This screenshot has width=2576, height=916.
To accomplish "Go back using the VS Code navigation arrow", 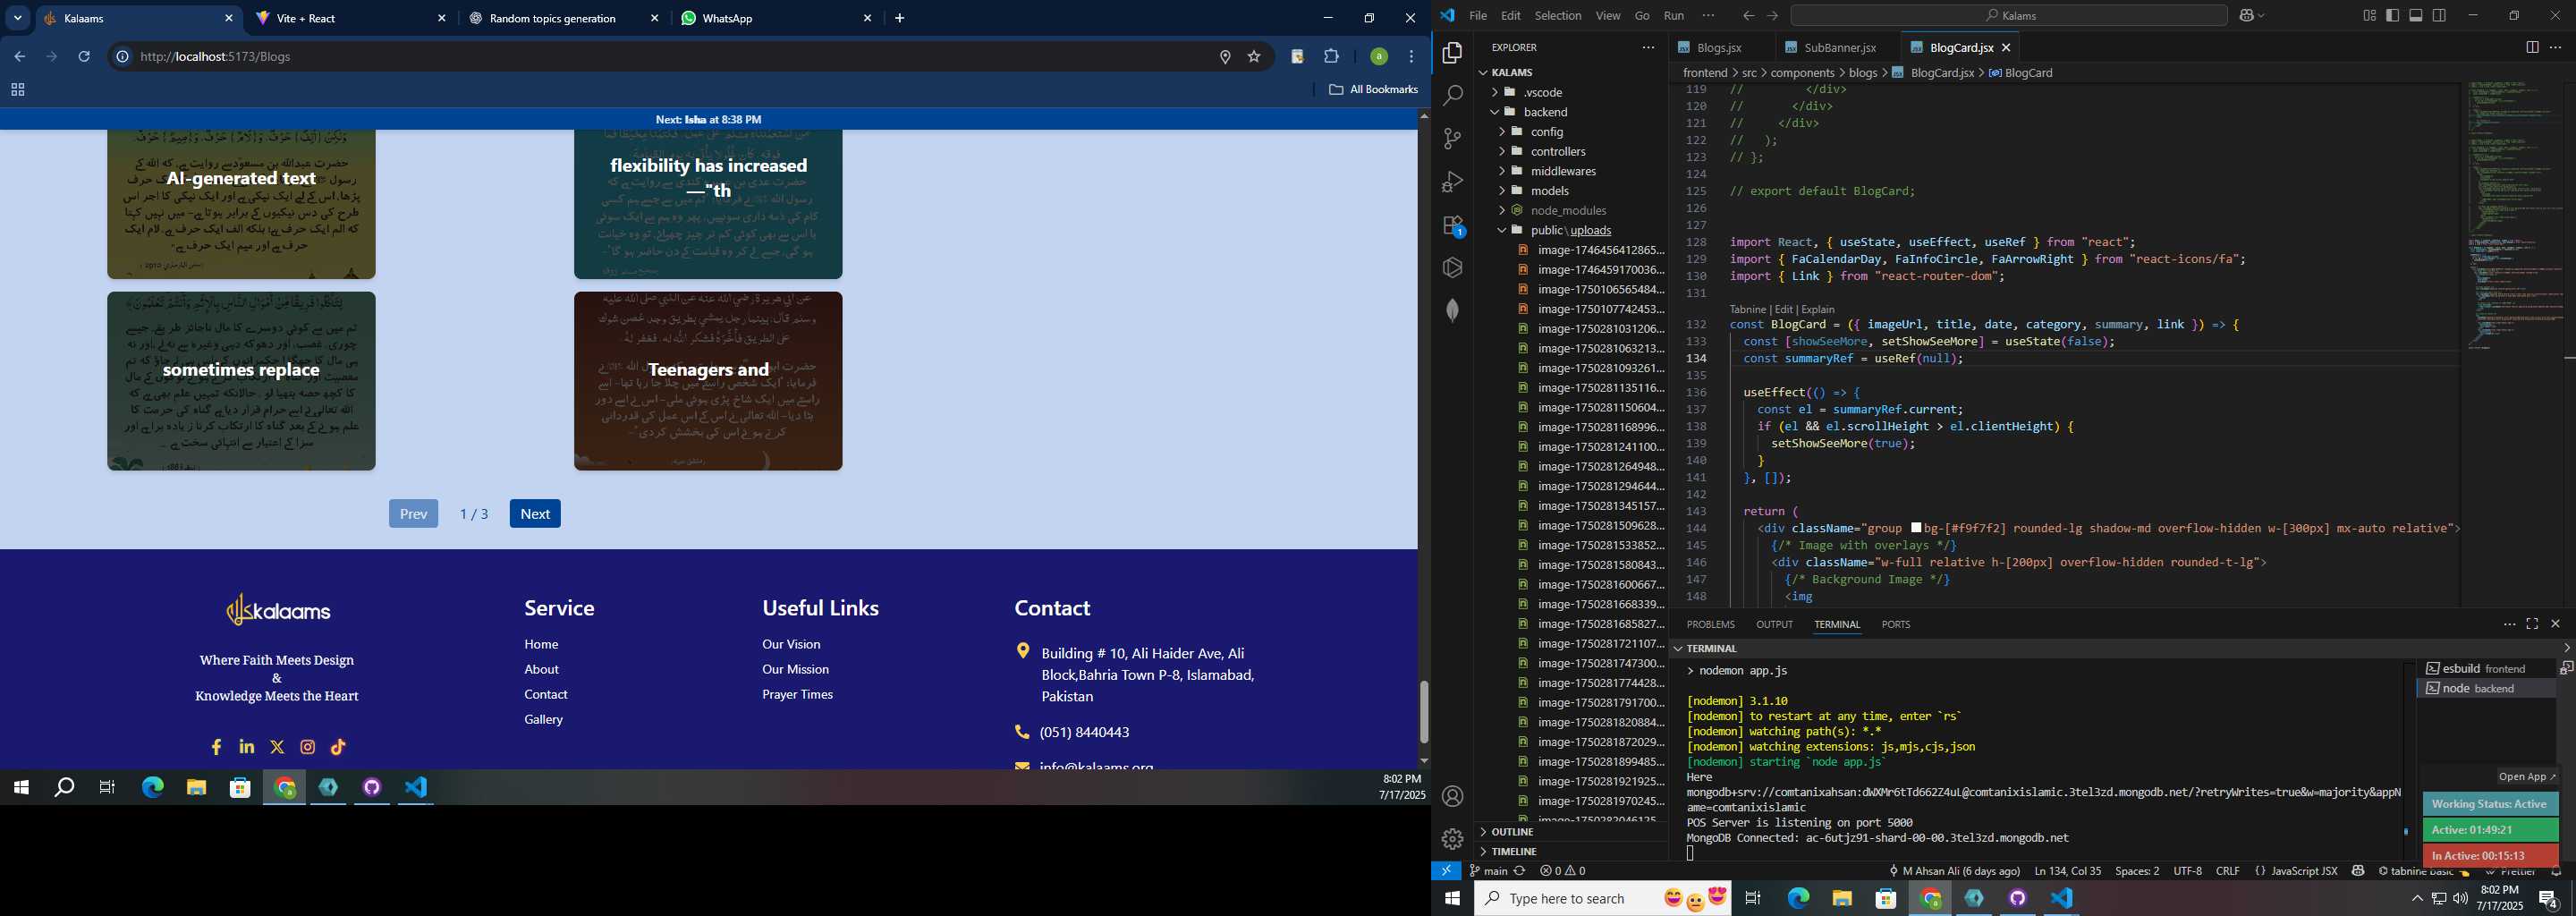I will 1748,15.
